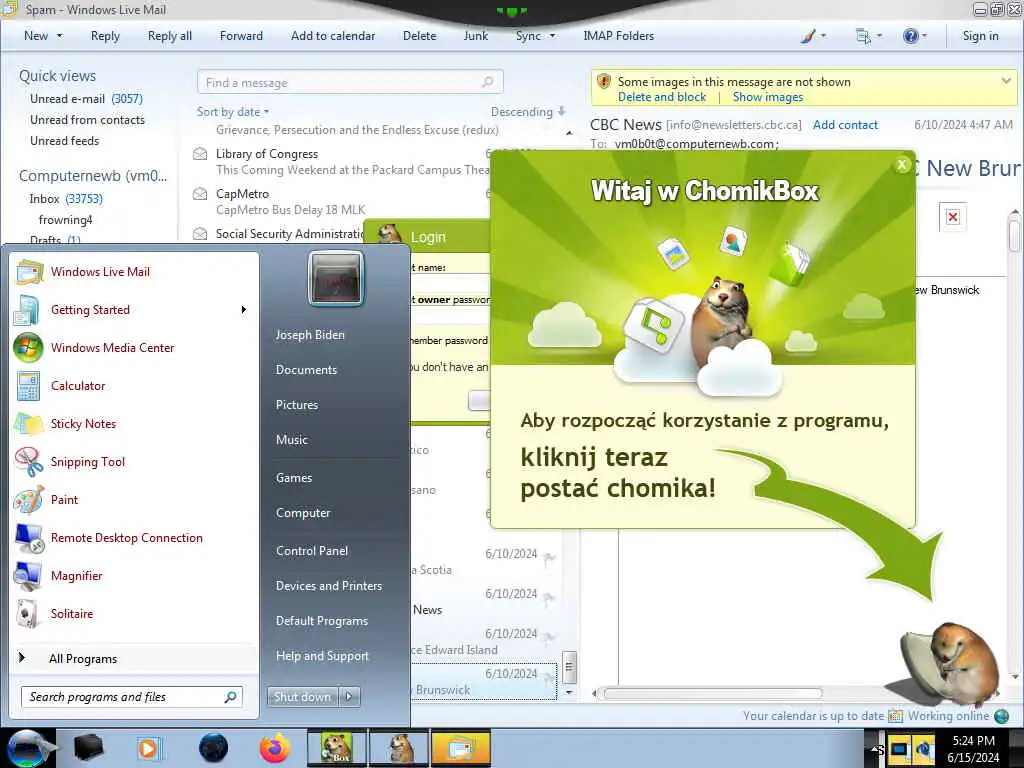The image size is (1024, 768).
Task: Expand All Programs list
Action: 83,658
